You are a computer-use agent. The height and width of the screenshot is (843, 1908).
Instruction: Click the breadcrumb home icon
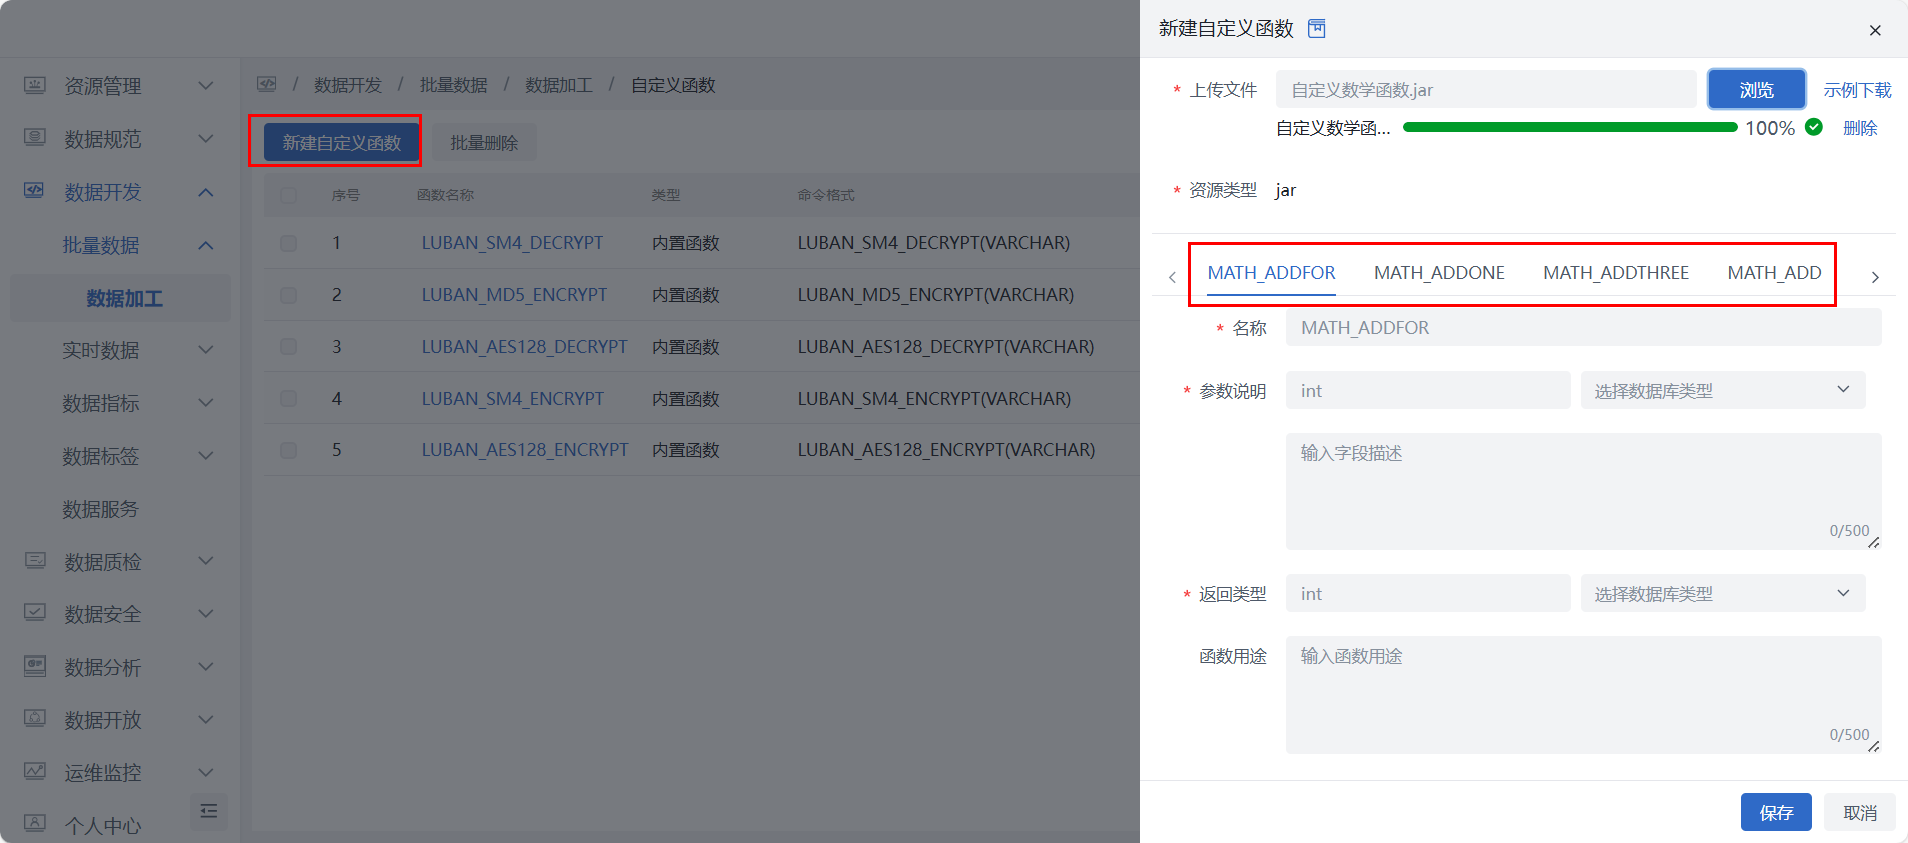click(267, 85)
